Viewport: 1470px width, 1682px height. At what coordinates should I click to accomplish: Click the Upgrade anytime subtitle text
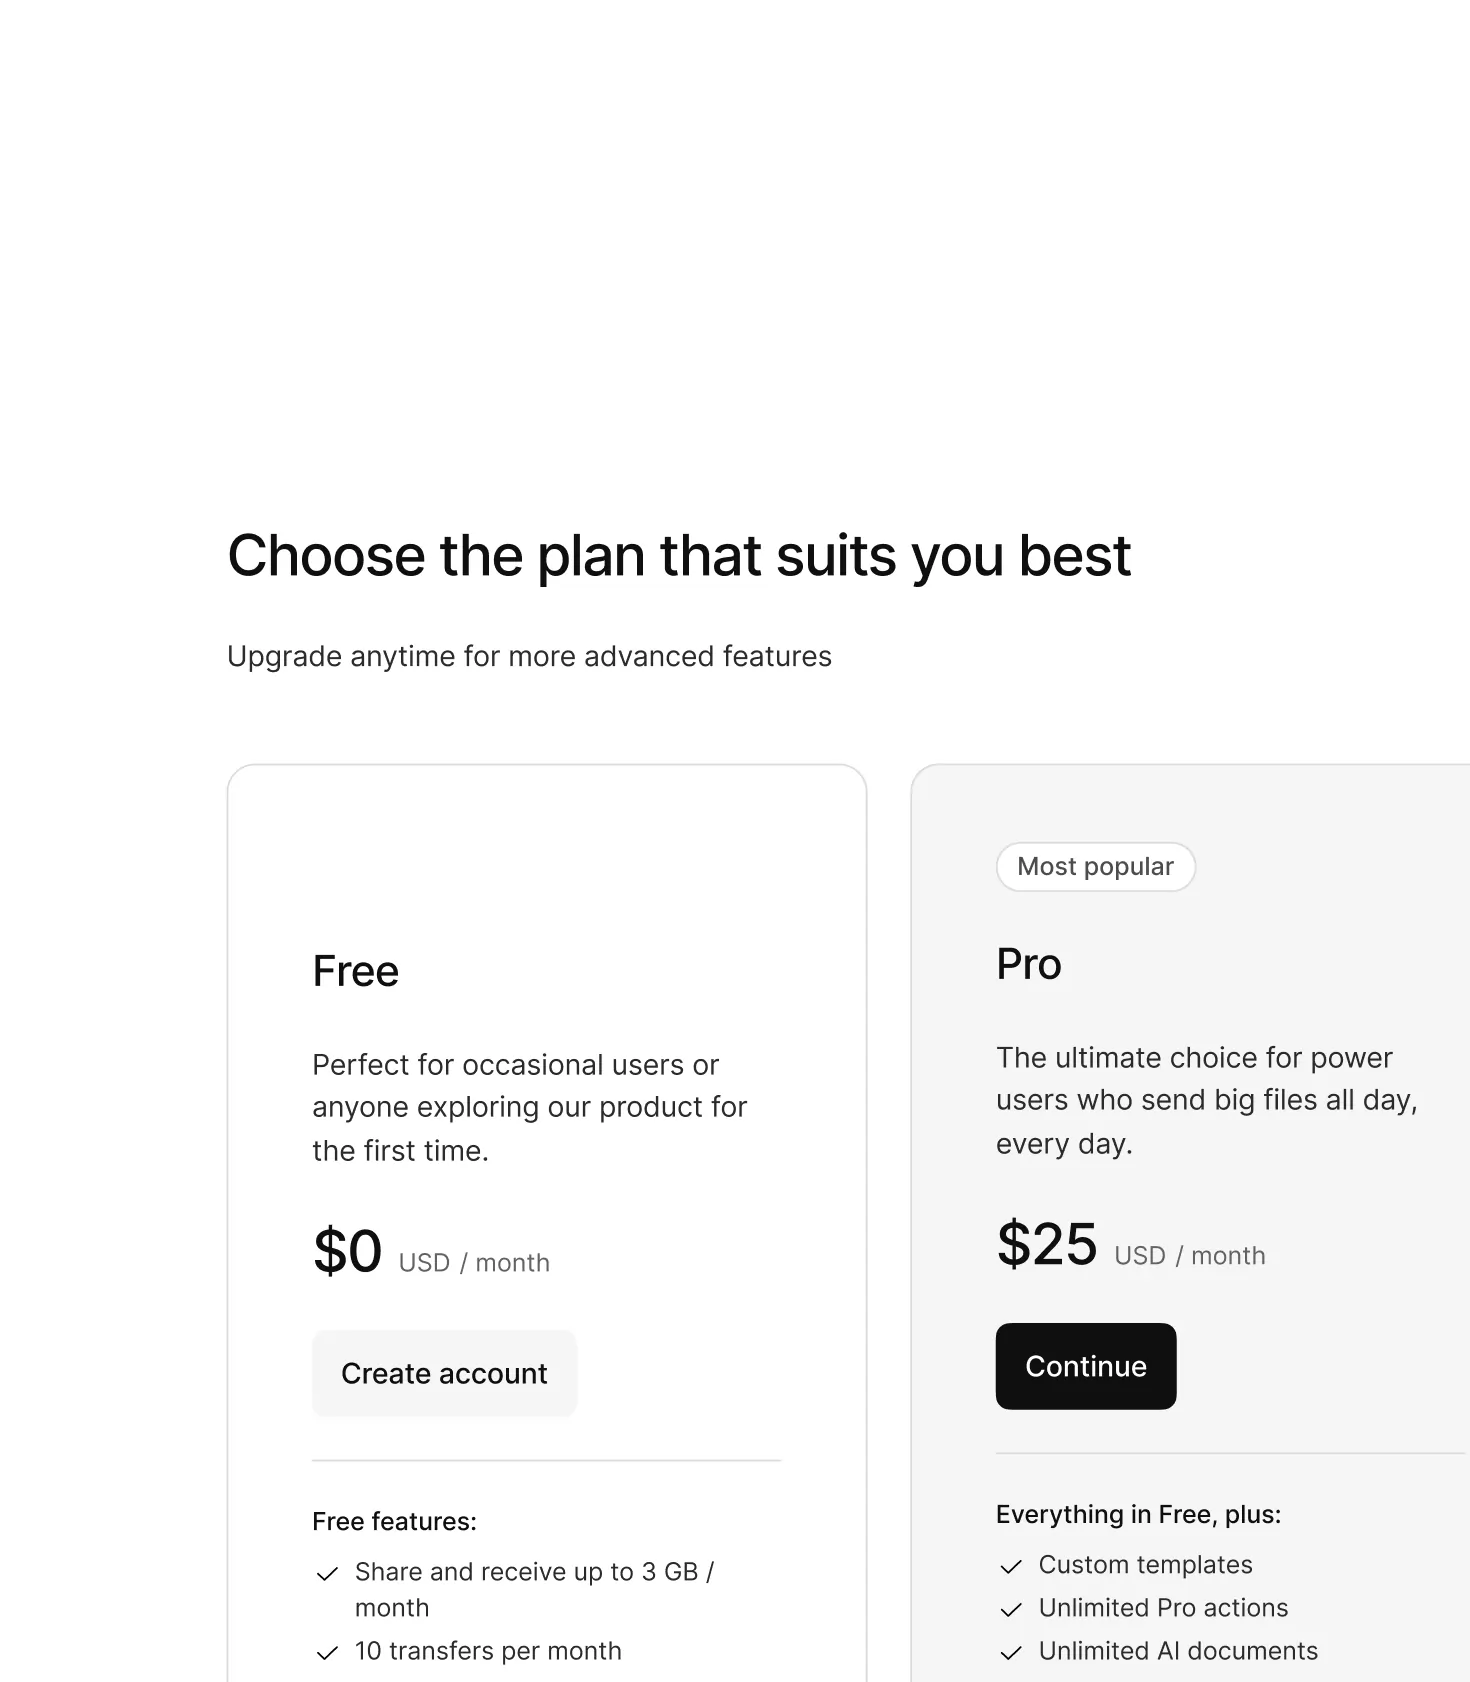(530, 657)
